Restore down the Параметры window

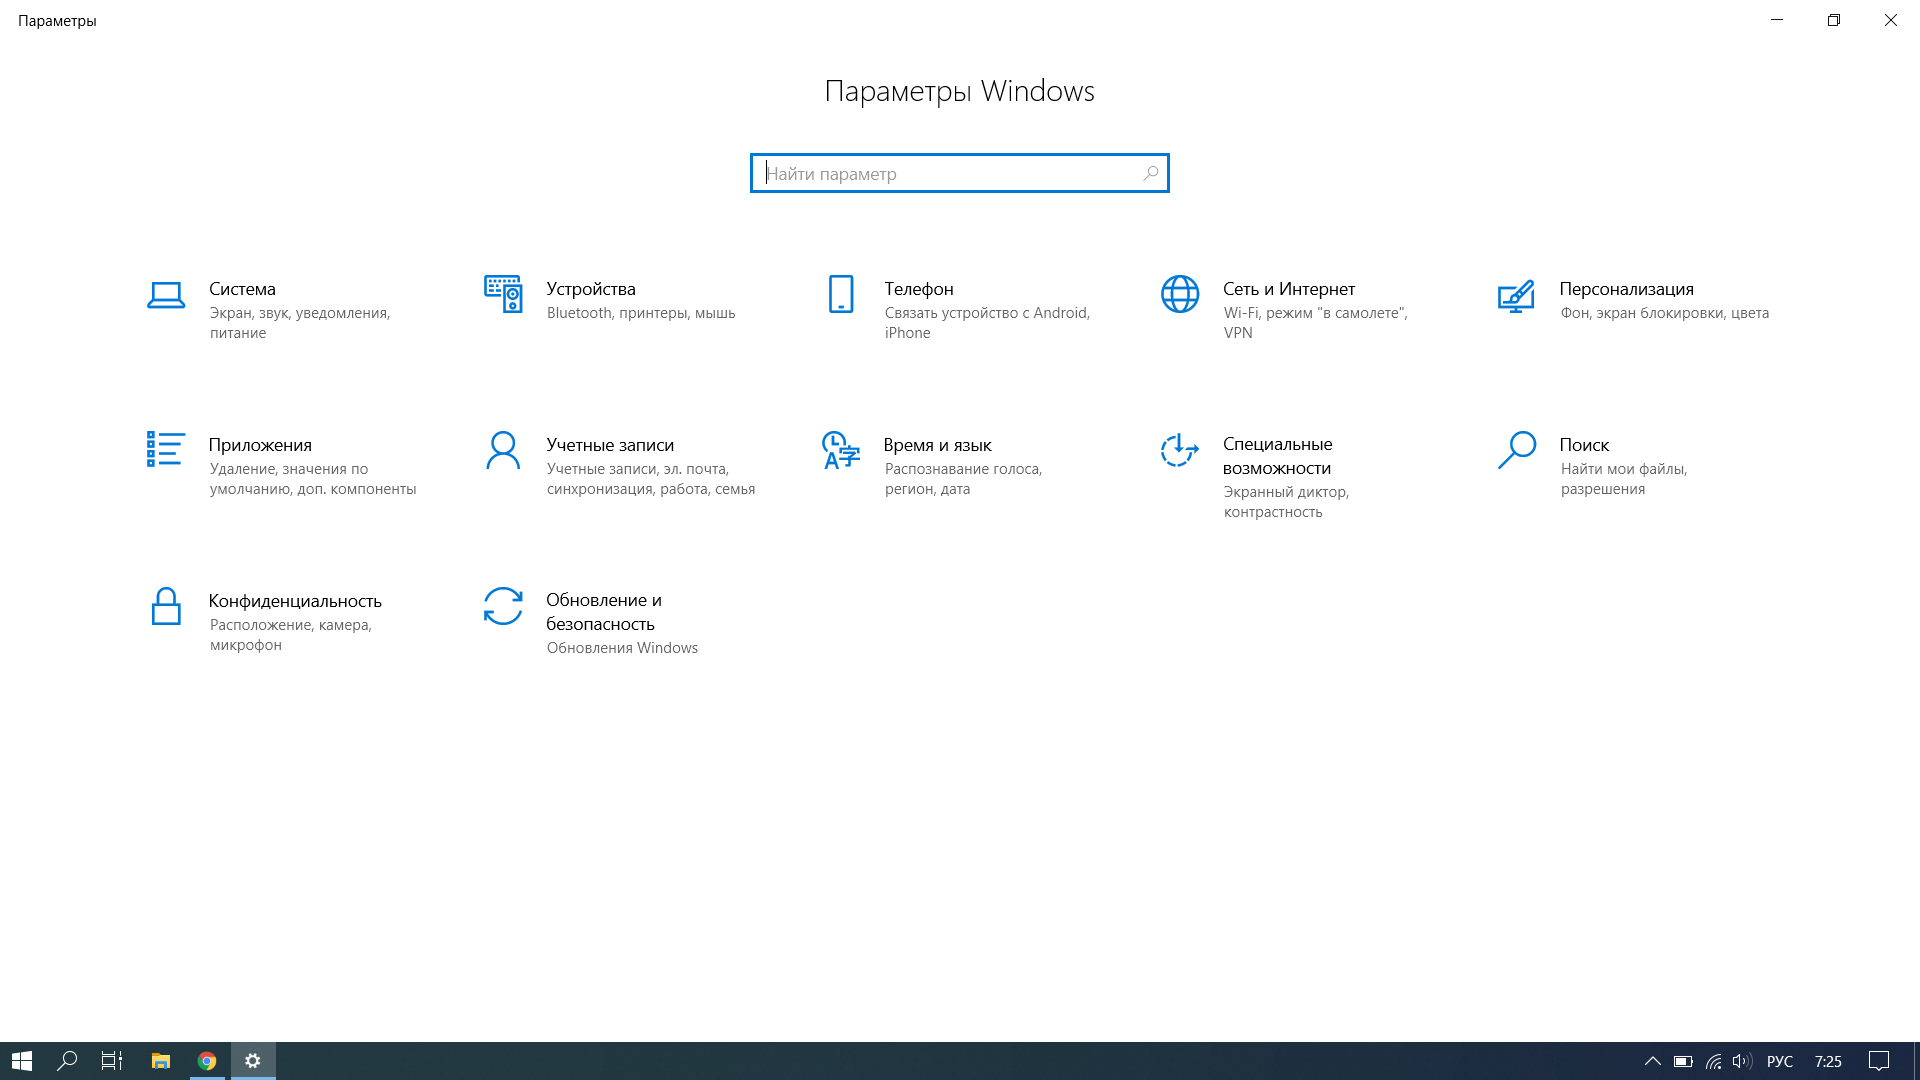(x=1834, y=20)
